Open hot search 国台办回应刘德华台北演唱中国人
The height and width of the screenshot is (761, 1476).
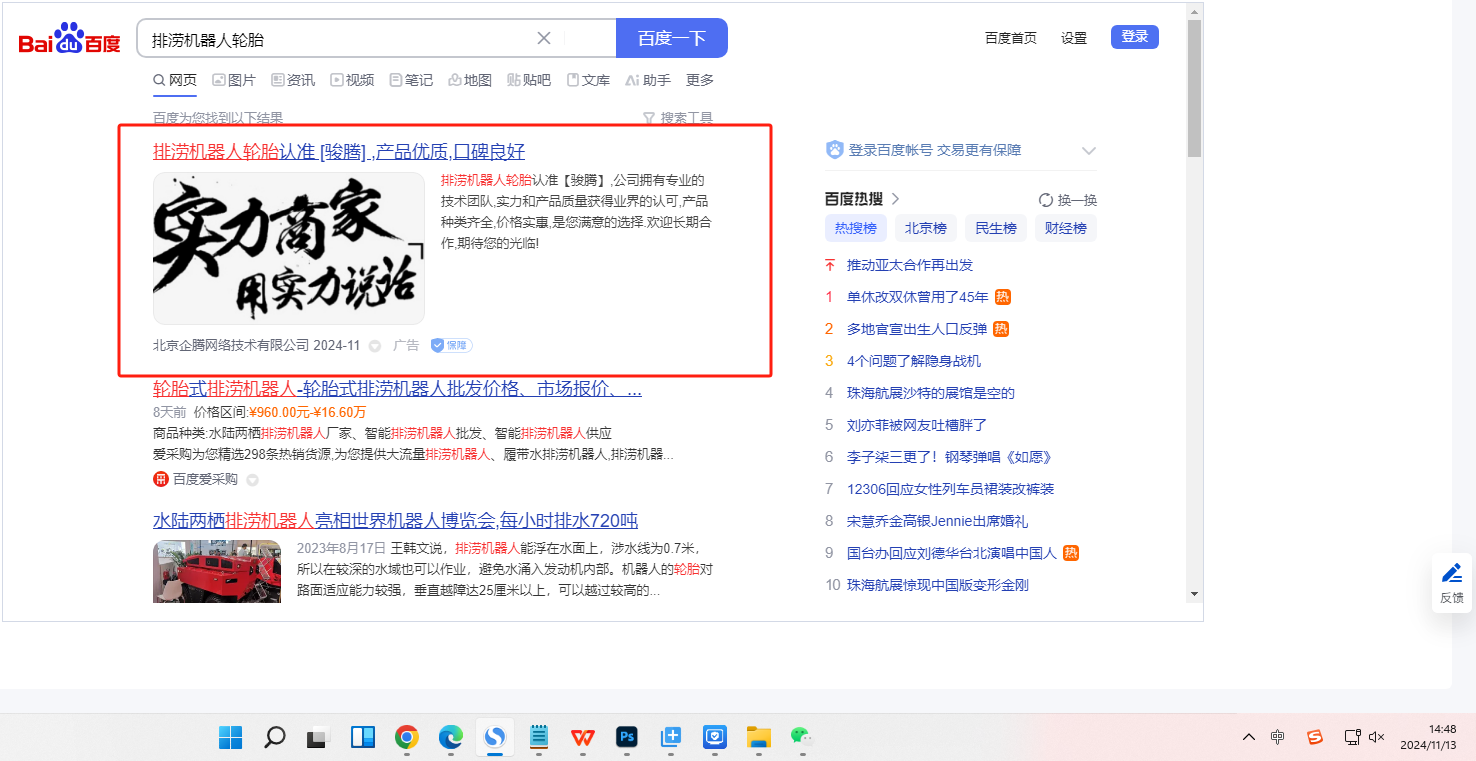[x=952, y=553]
